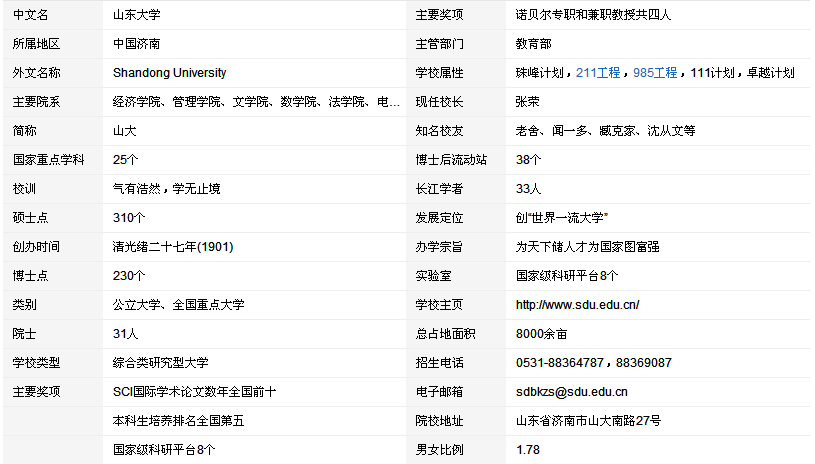Click the text SCI国际学术论文数年全国前十
Image resolution: width=815 pixels, height=464 pixels.
click(194, 392)
